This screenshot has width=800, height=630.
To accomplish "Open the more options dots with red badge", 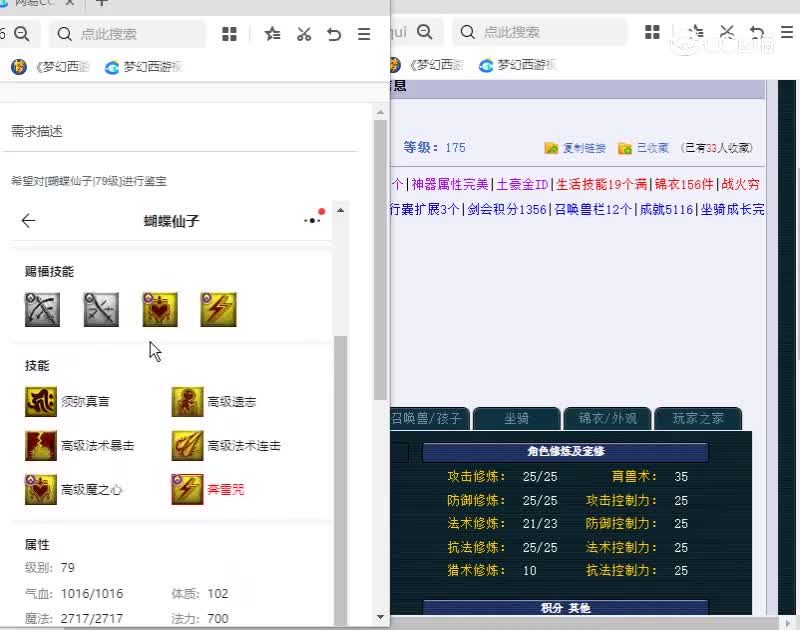I will [x=313, y=218].
